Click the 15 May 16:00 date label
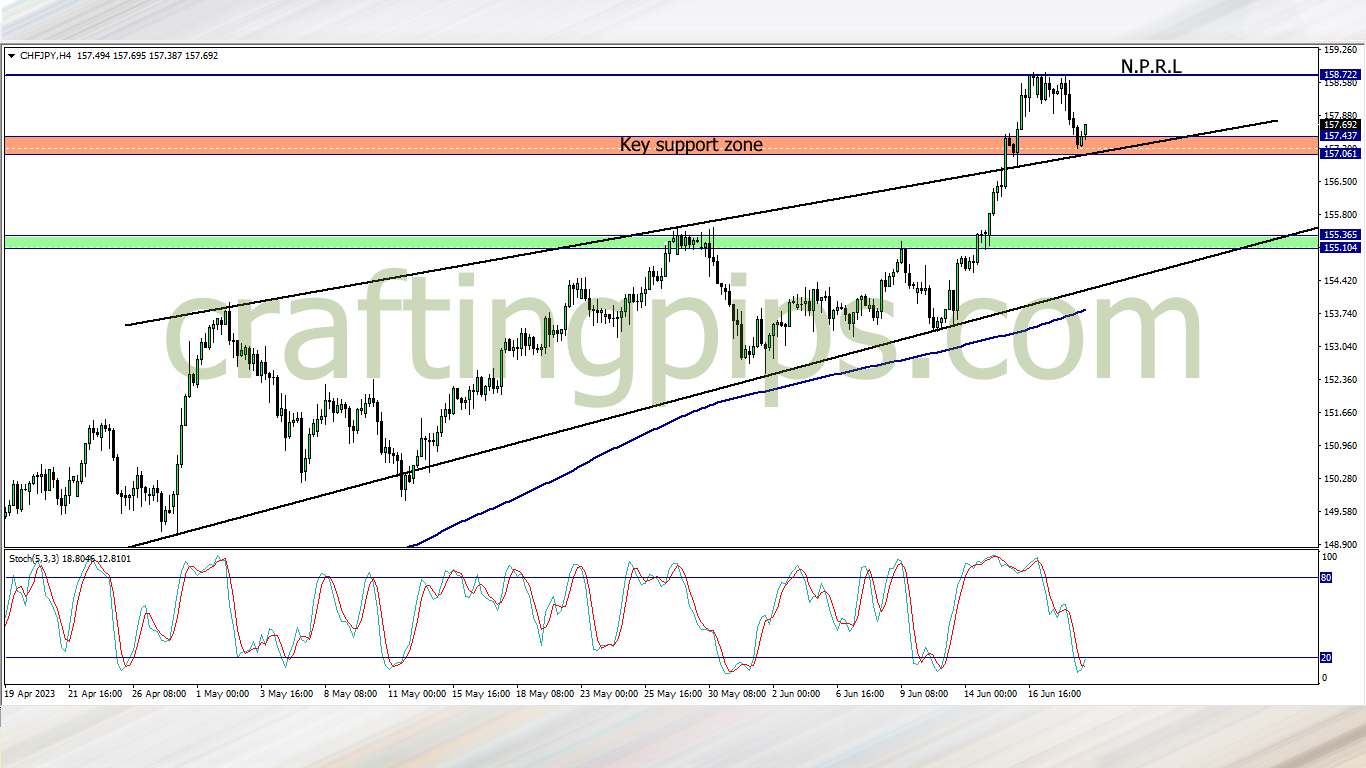Viewport: 1366px width, 768px height. [x=480, y=692]
